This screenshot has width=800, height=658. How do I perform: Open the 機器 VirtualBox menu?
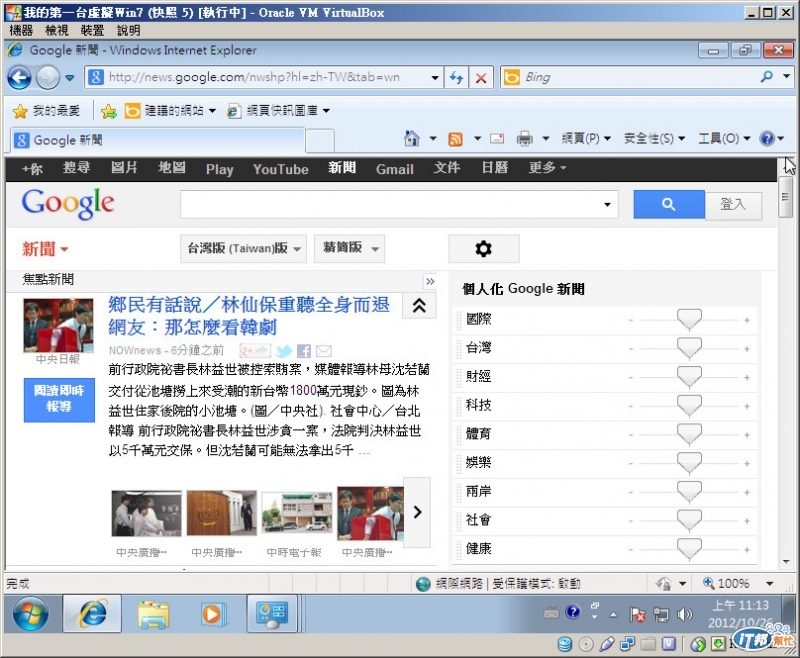point(21,31)
